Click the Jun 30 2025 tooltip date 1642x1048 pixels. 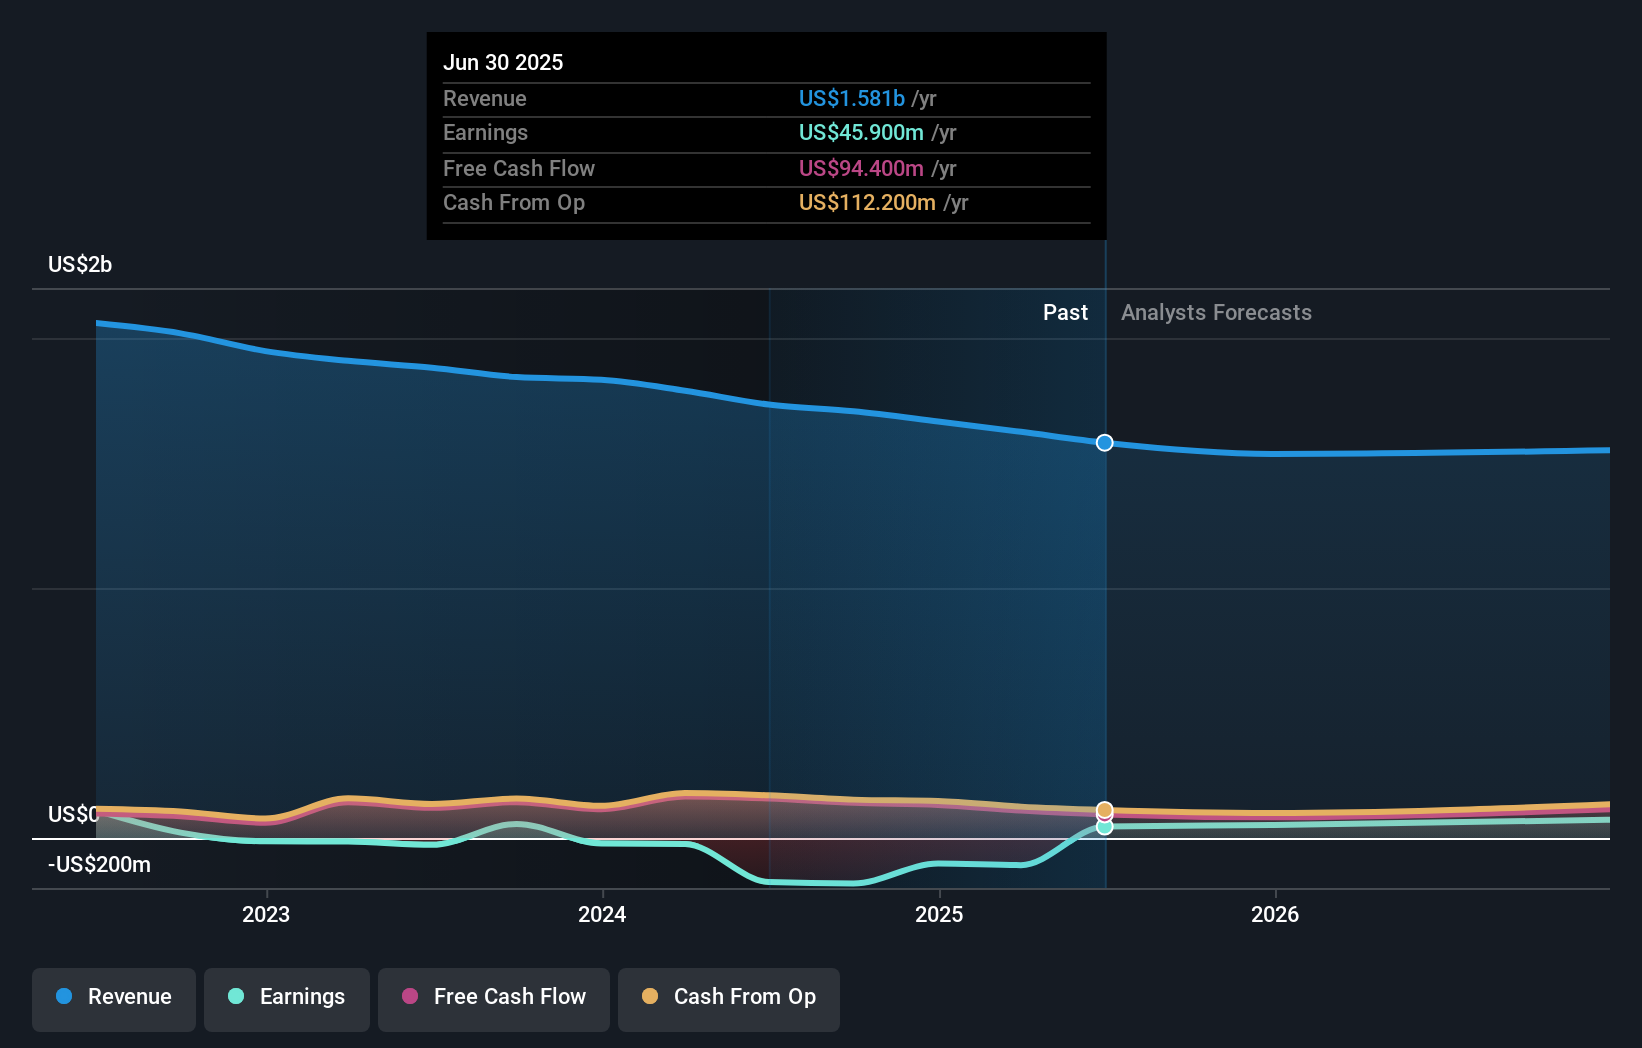point(503,62)
